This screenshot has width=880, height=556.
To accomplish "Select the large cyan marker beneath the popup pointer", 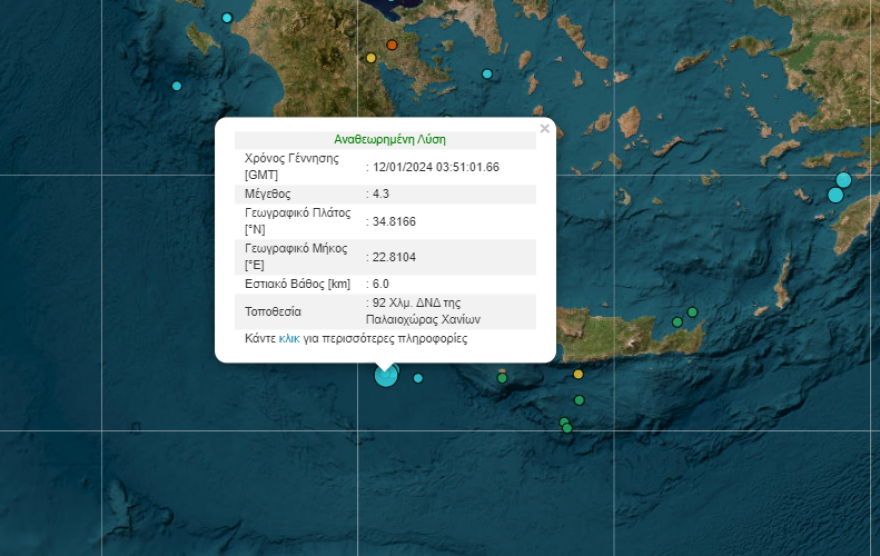I will click(x=386, y=376).
